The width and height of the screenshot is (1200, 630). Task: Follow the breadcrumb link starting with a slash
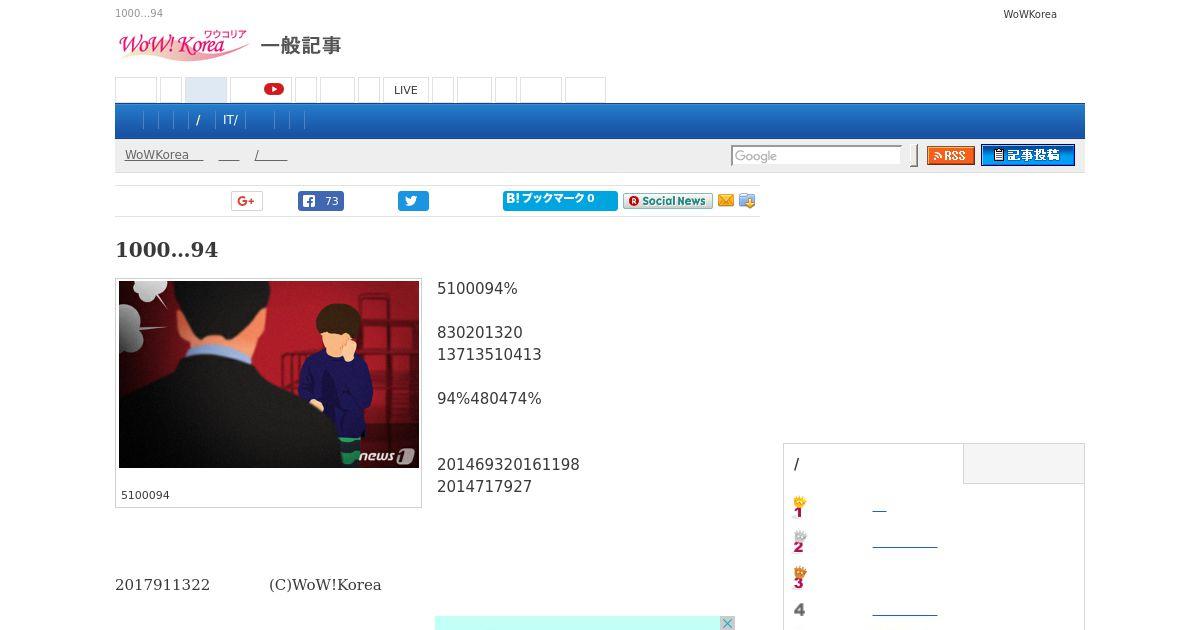click(271, 155)
